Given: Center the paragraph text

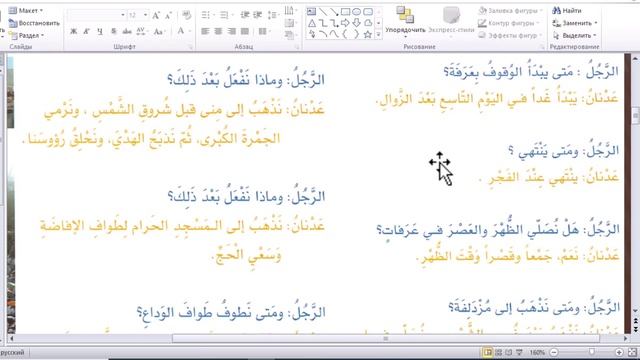Looking at the screenshot, I should coord(218,31).
